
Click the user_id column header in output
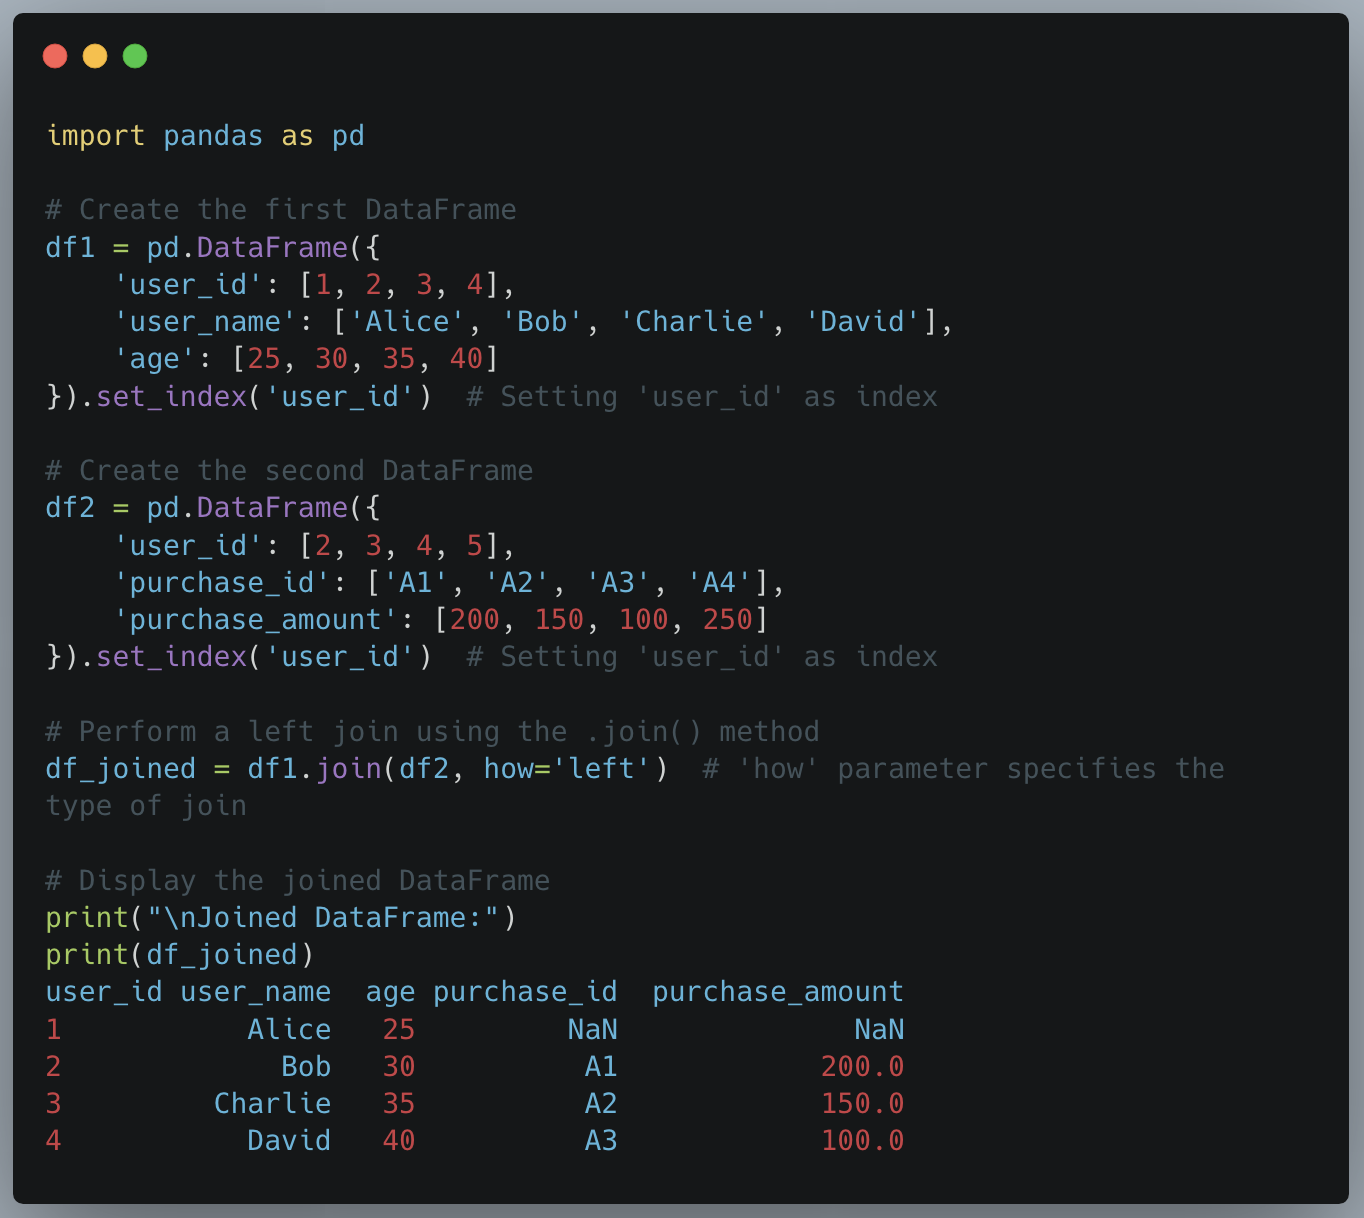click(103, 991)
